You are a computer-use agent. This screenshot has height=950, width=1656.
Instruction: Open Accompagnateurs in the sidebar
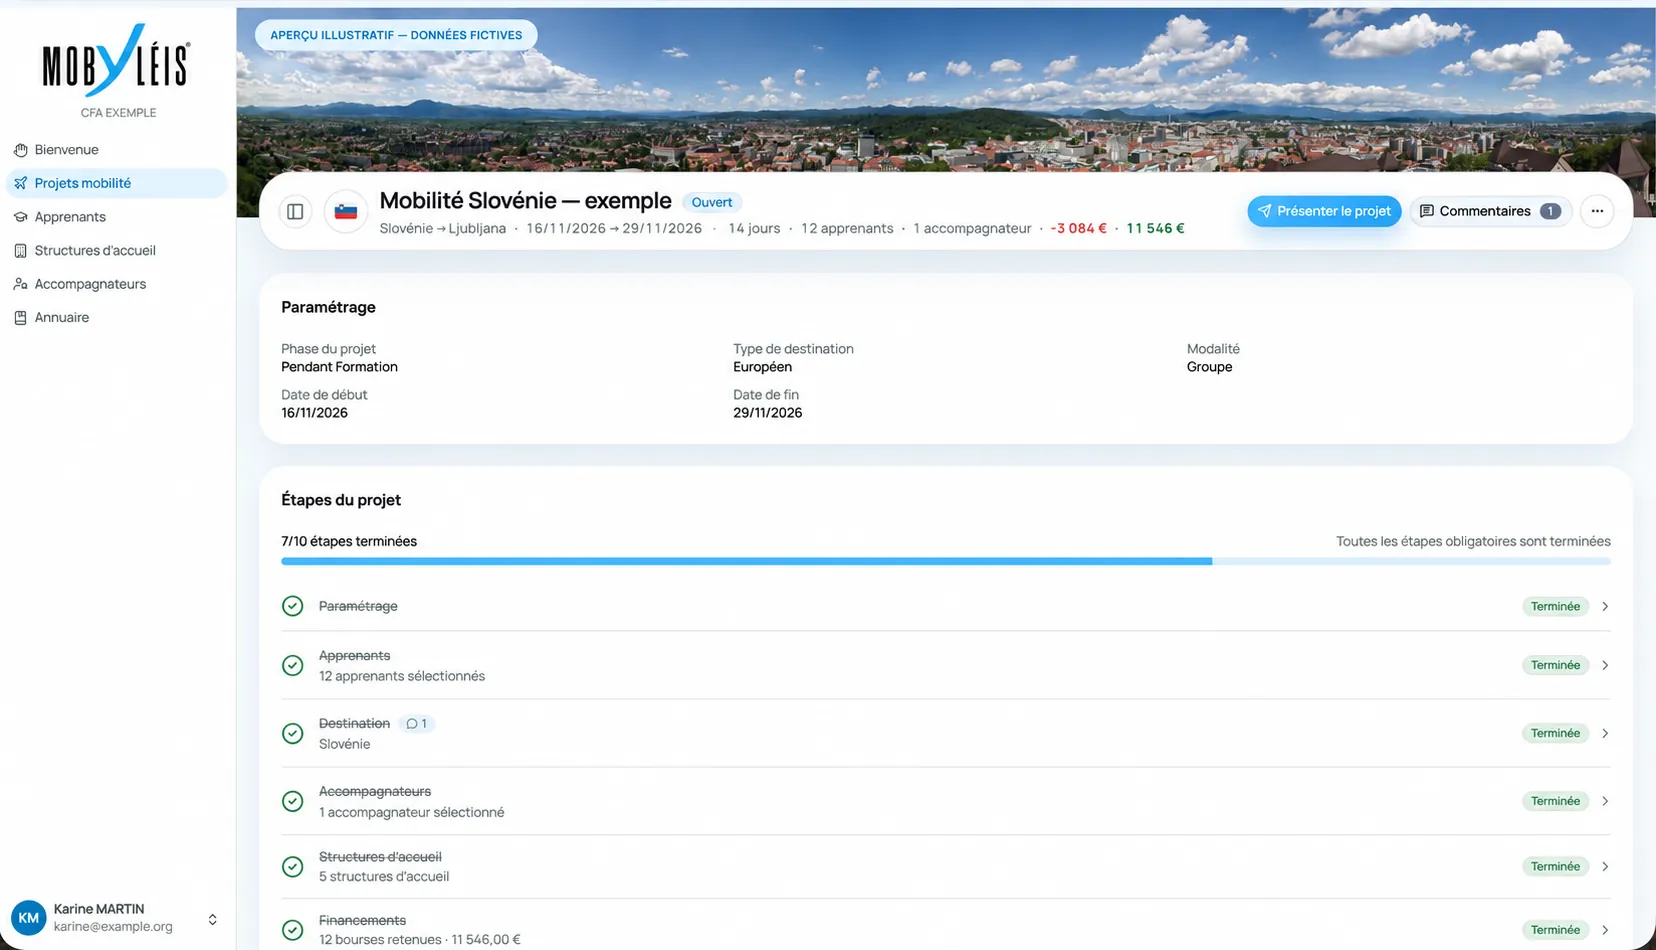click(x=116, y=284)
